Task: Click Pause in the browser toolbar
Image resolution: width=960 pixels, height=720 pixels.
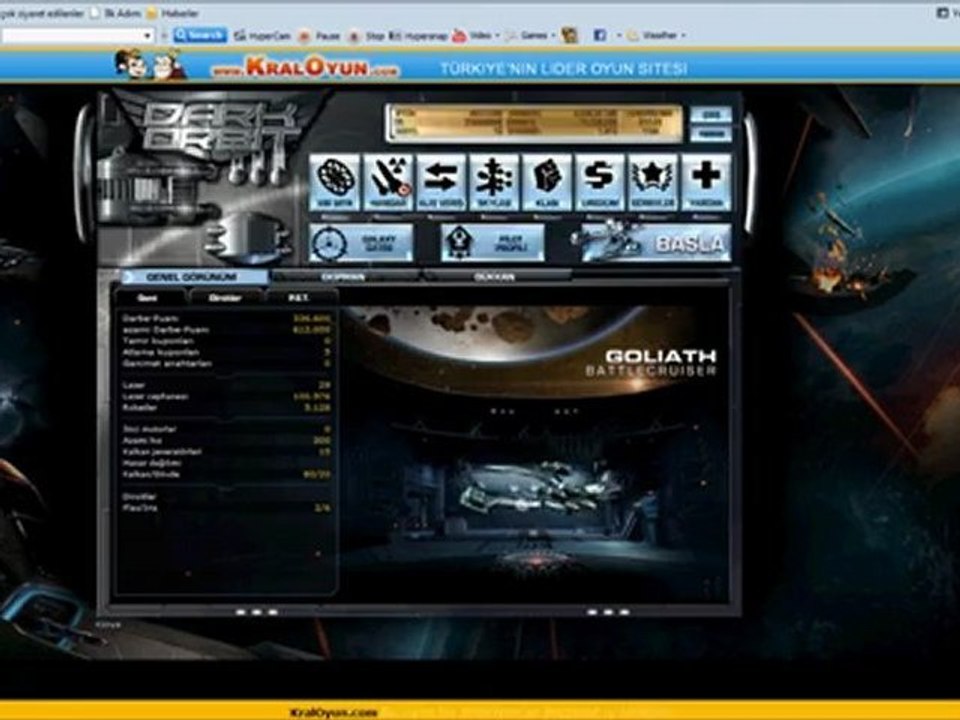Action: (x=319, y=36)
